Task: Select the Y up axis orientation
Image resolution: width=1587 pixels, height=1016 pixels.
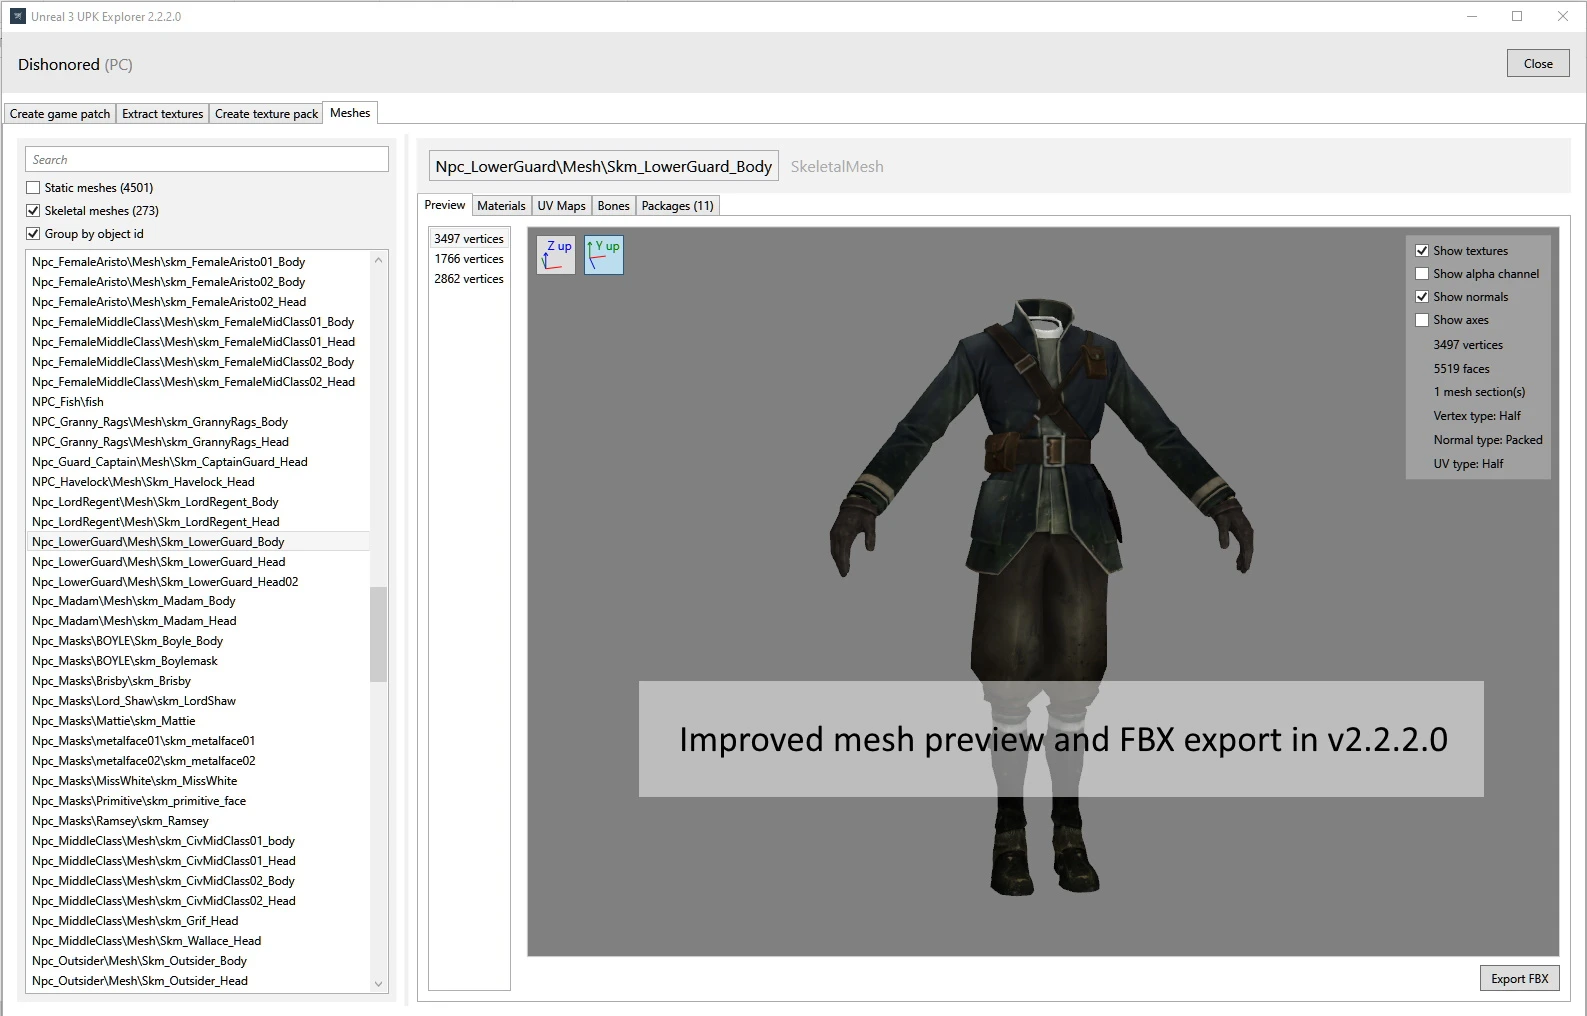Action: point(604,255)
